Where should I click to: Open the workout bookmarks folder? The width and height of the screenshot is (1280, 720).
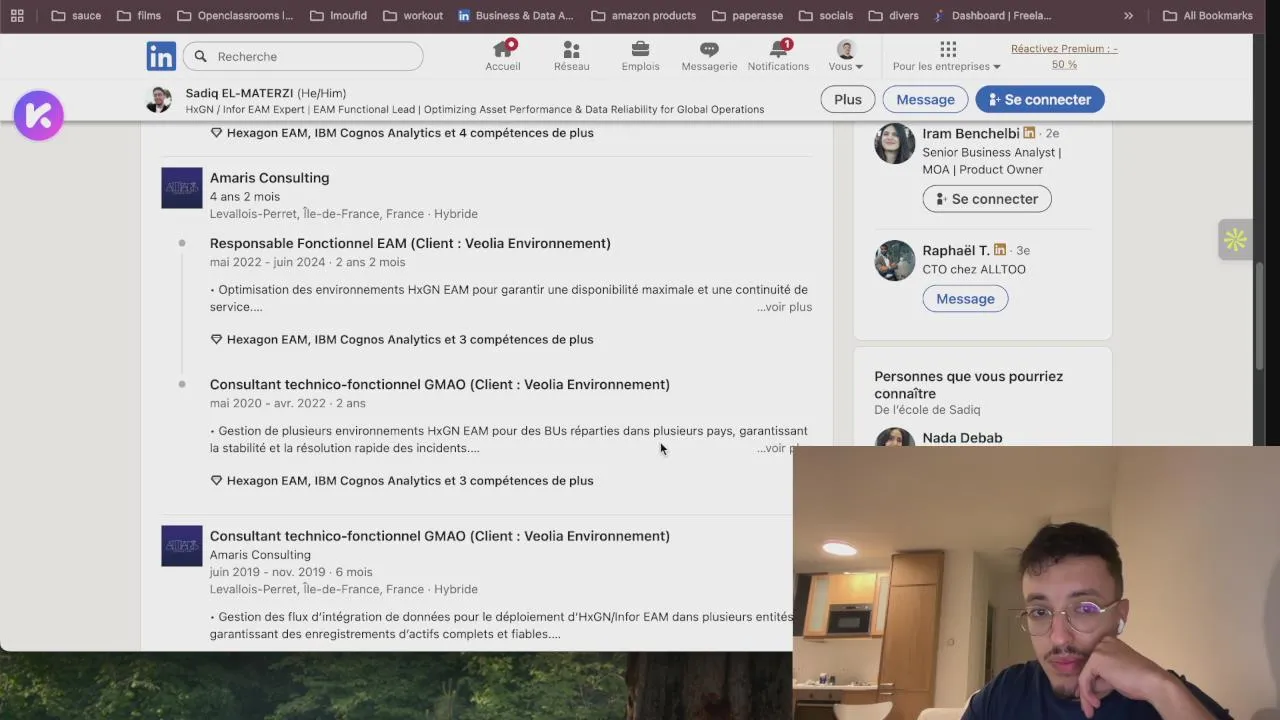(x=413, y=16)
